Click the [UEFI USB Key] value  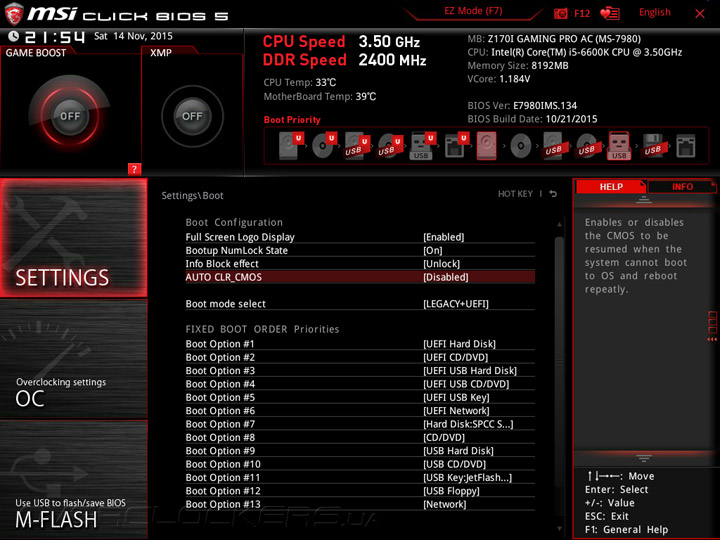click(x=456, y=397)
